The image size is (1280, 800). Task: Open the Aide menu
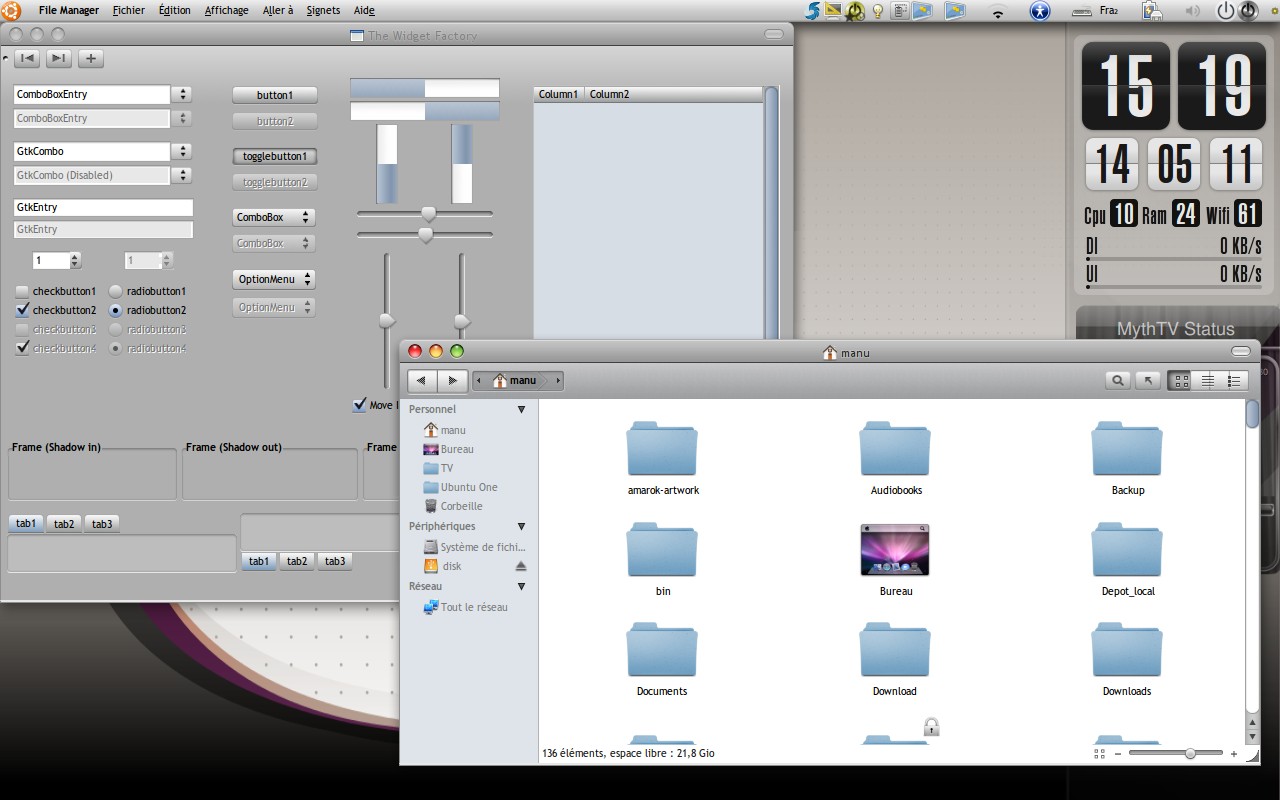coord(364,10)
